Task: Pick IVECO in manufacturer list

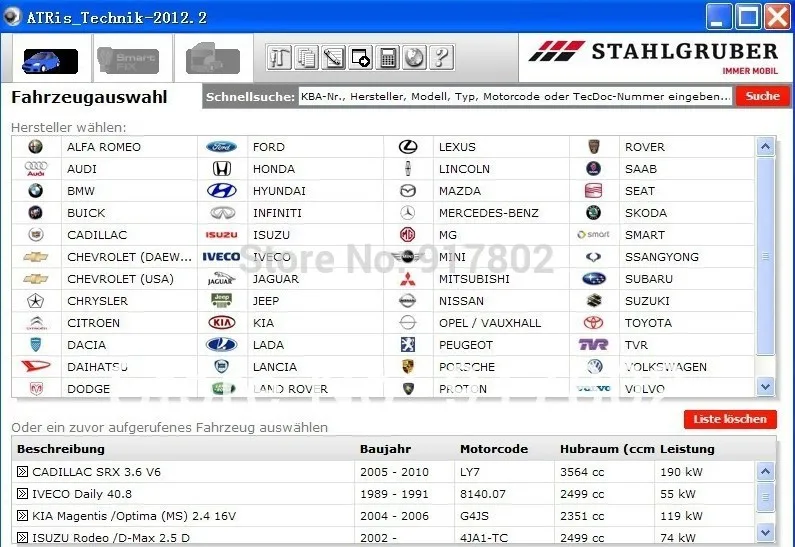Action: pyautogui.click(x=272, y=257)
